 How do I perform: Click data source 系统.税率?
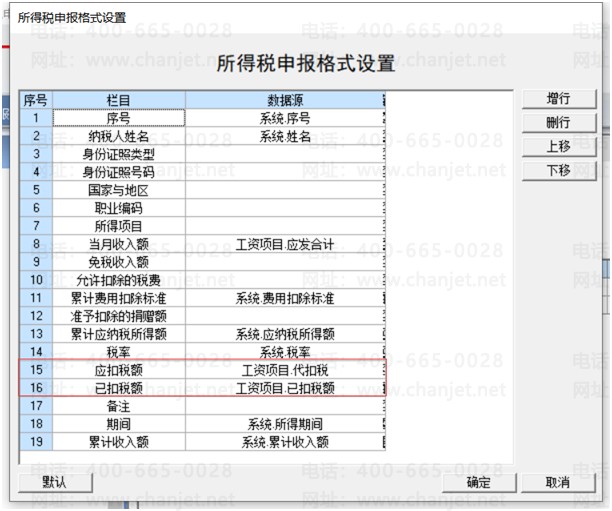[x=285, y=352]
